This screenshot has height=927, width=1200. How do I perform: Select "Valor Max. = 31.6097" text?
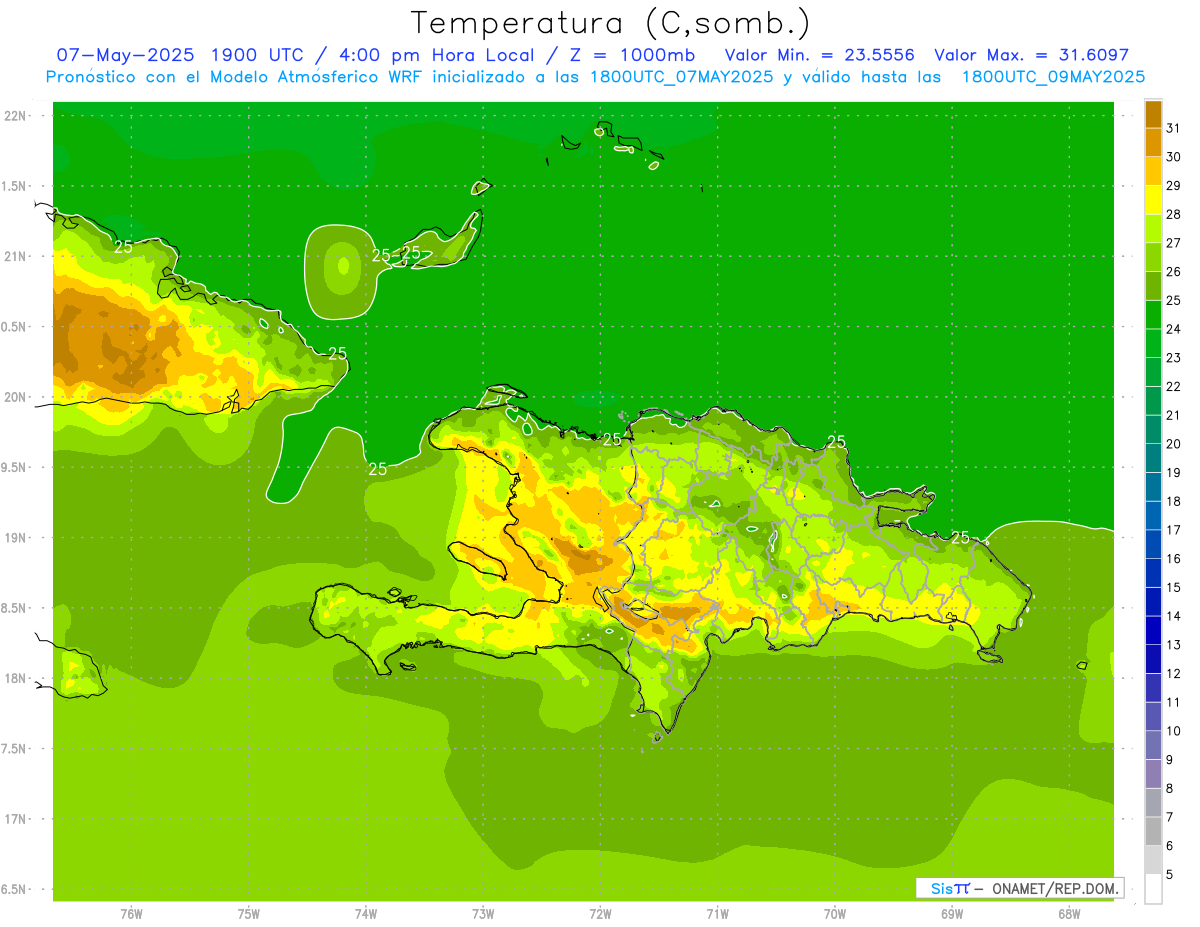tap(1031, 55)
